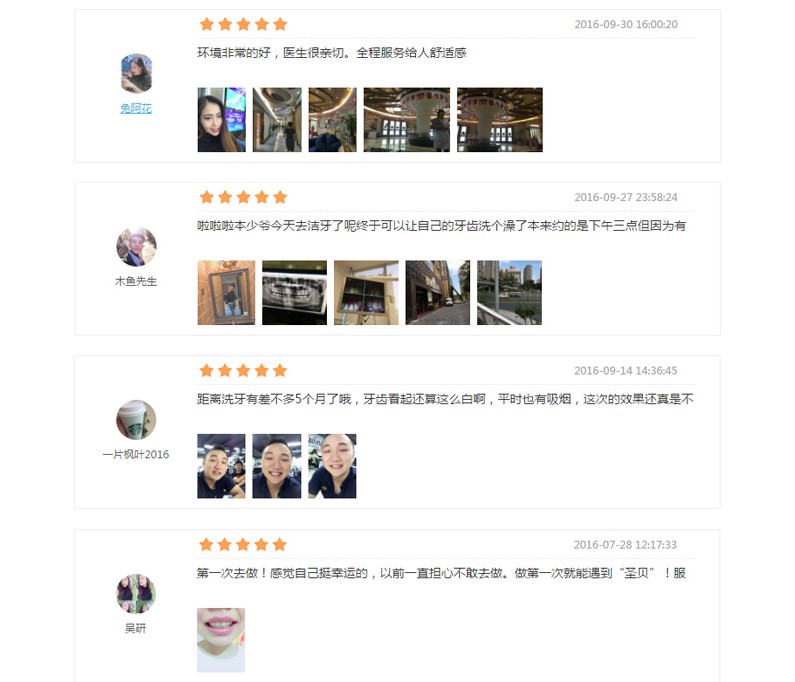
Task: Open 吴研's round avatar
Action: 136,594
